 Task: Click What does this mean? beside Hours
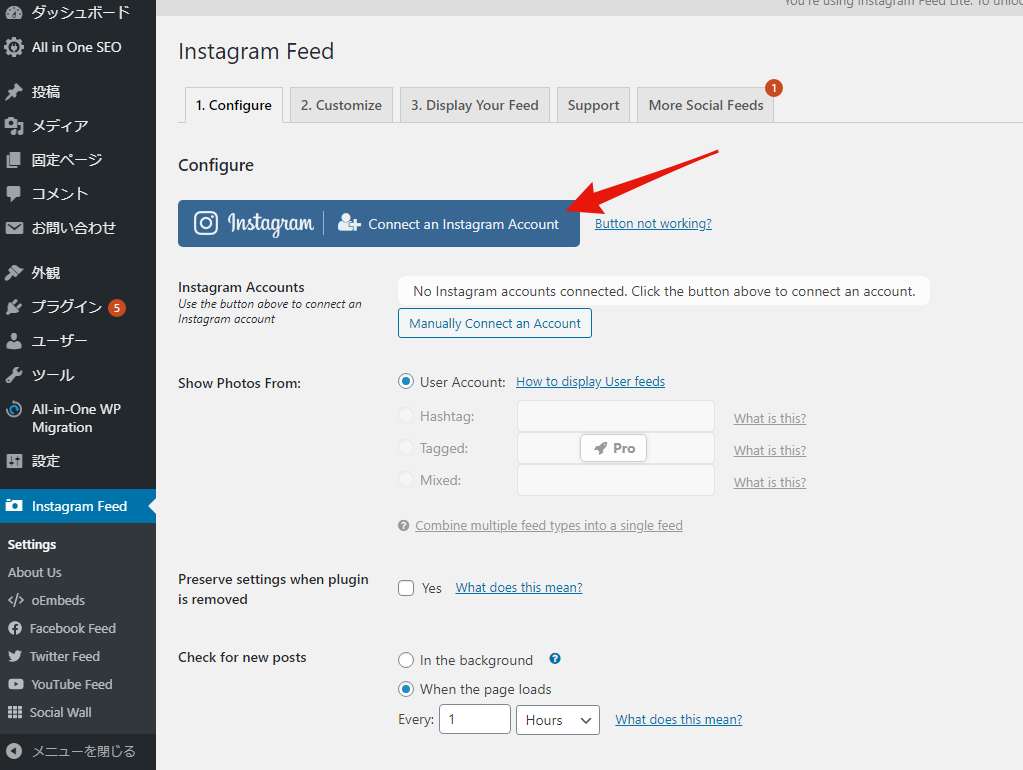679,719
